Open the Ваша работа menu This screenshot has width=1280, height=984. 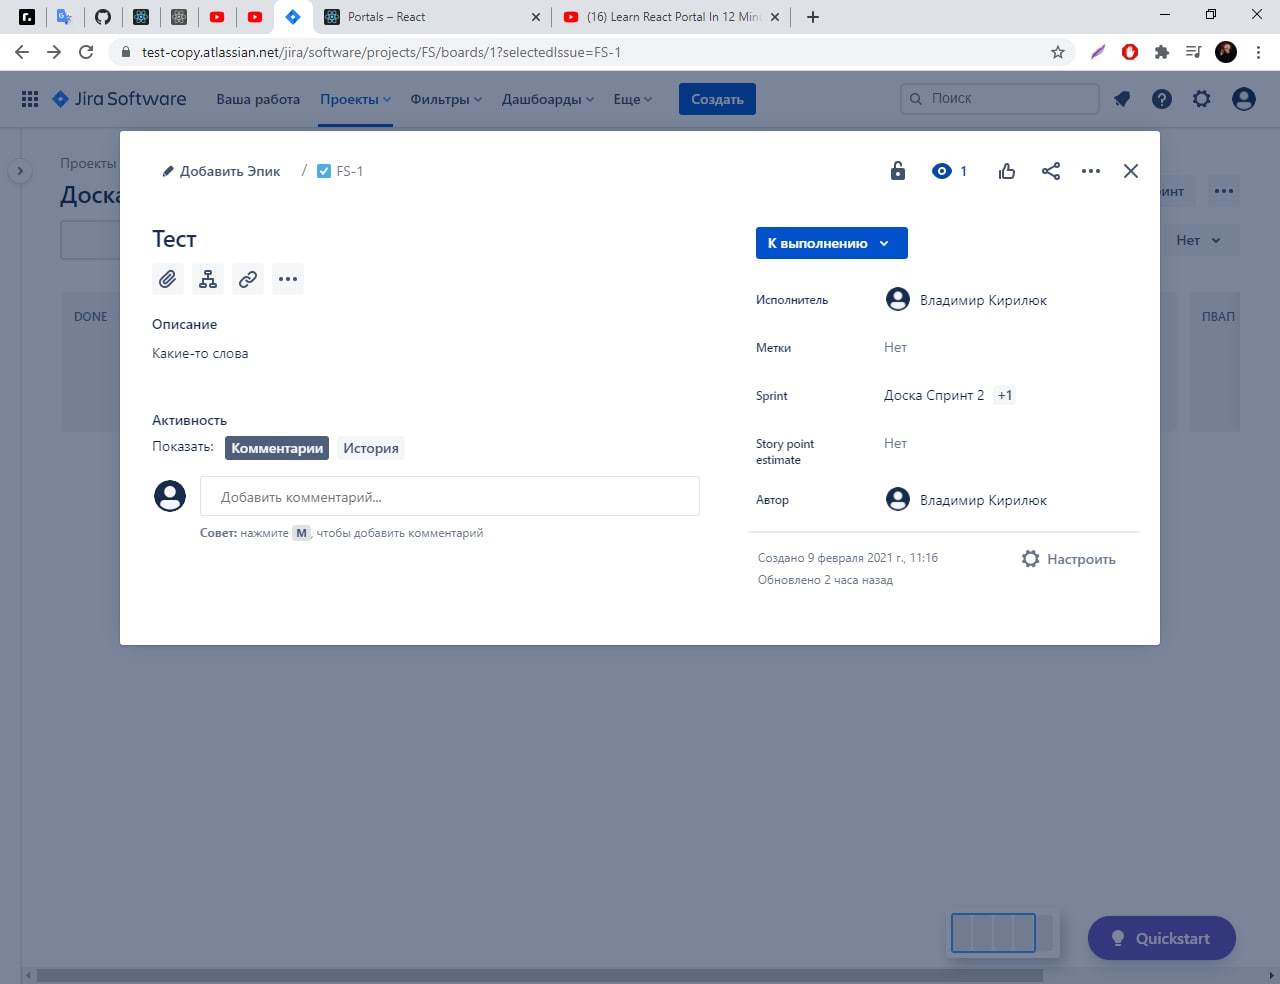[258, 99]
